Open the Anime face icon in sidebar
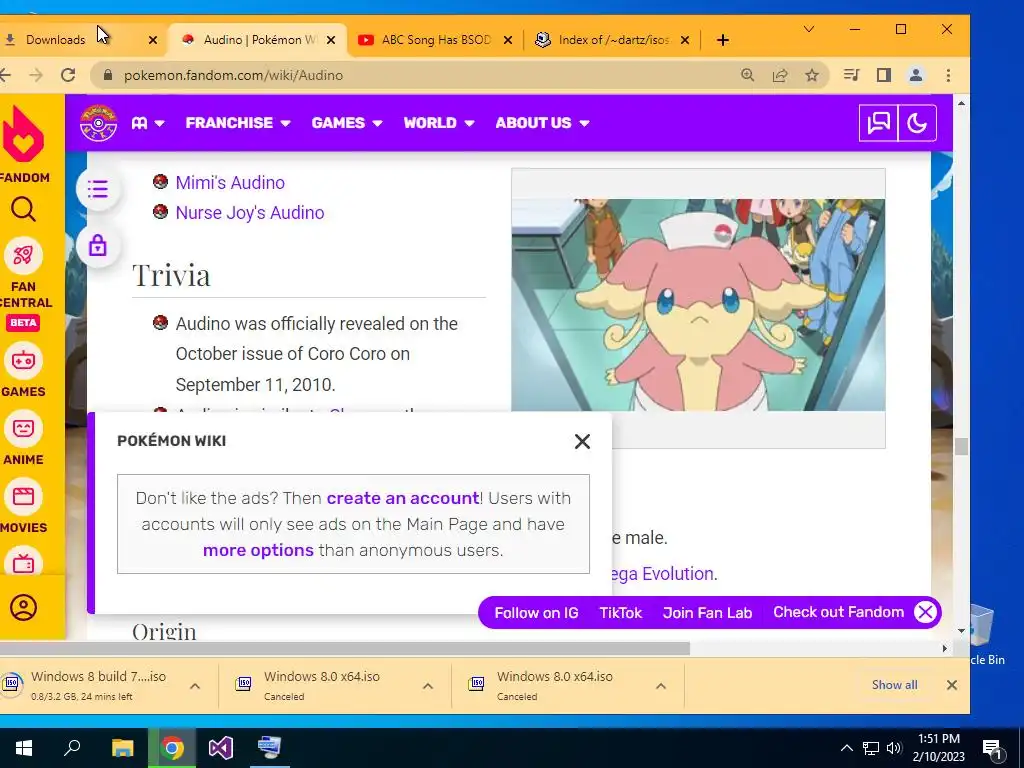The image size is (1024, 768). pyautogui.click(x=23, y=428)
